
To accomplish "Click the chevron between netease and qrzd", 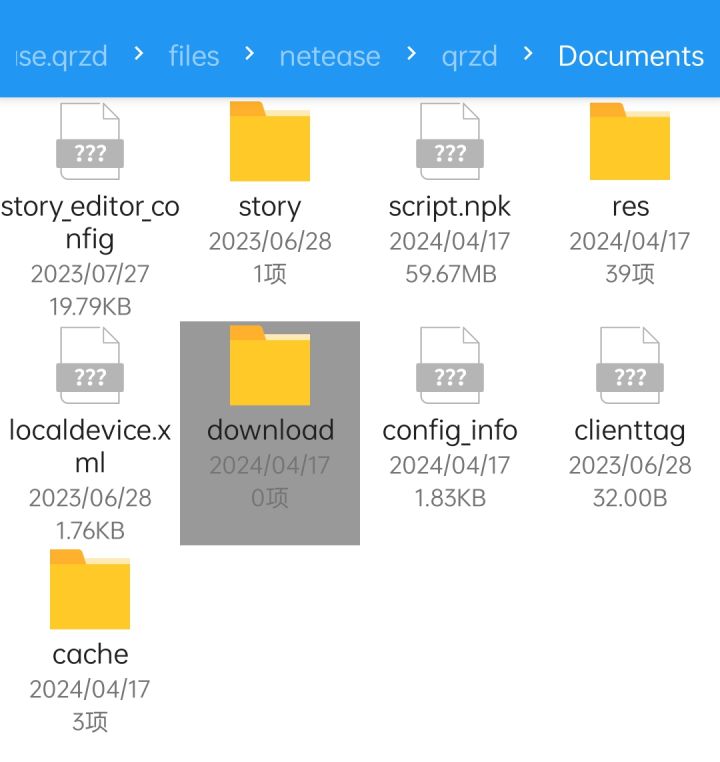I will click(x=411, y=53).
